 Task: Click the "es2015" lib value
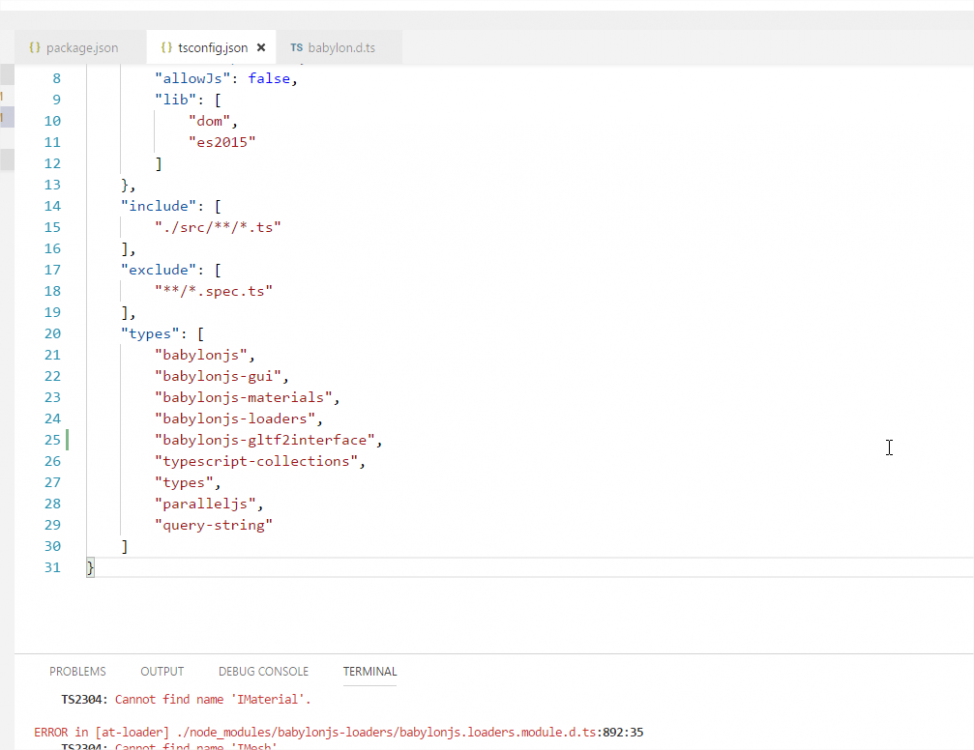tap(222, 142)
